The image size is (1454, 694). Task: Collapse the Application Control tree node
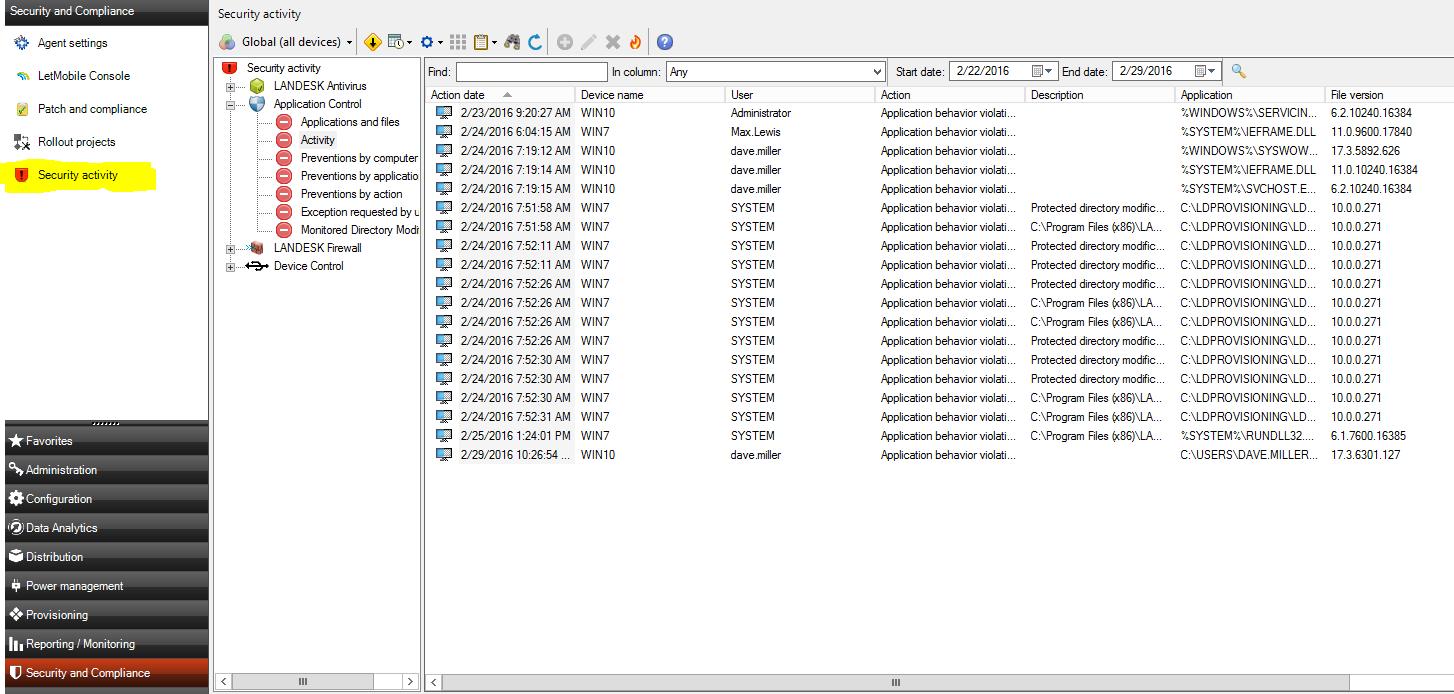tap(230, 105)
